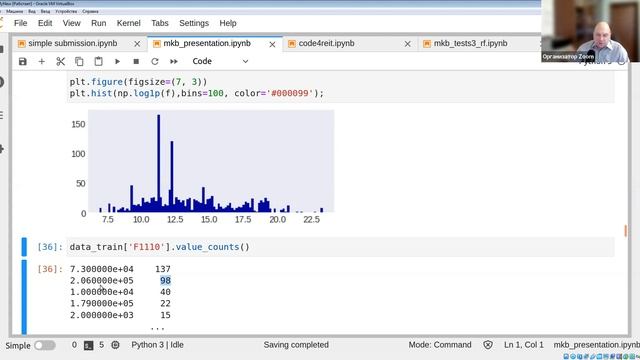Restart the kernel with the refresh icon
640x360 pixels.
(x=155, y=62)
